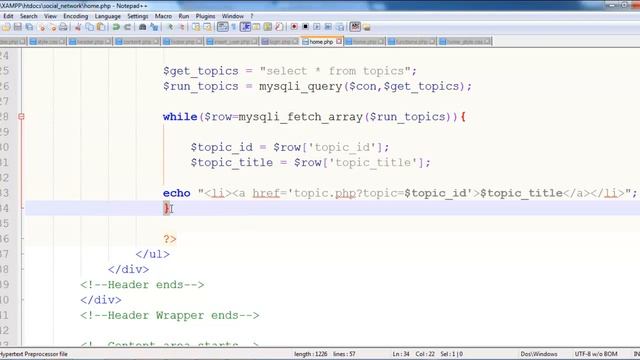Switch to the login.php tab
The width and height of the screenshot is (640, 360).
pos(280,42)
